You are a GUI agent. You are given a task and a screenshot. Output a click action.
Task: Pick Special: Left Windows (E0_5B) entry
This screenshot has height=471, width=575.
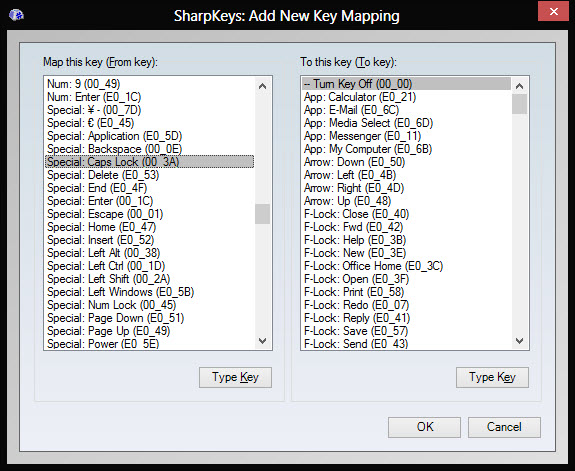pos(149,292)
